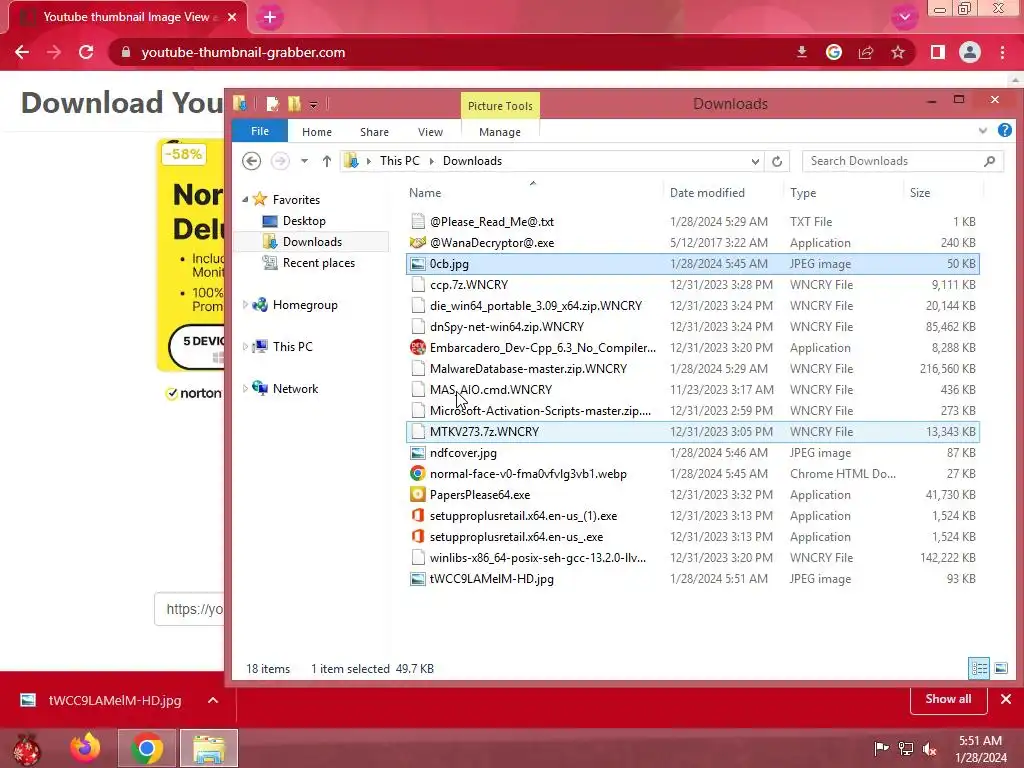Reload the Chrome page
This screenshot has height=768, width=1024.
[x=86, y=52]
